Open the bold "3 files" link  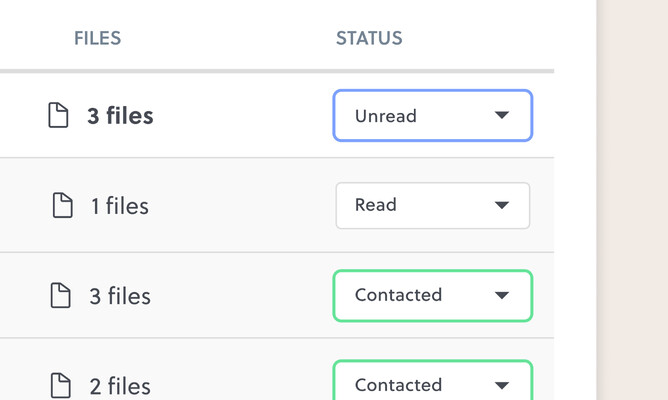point(120,116)
